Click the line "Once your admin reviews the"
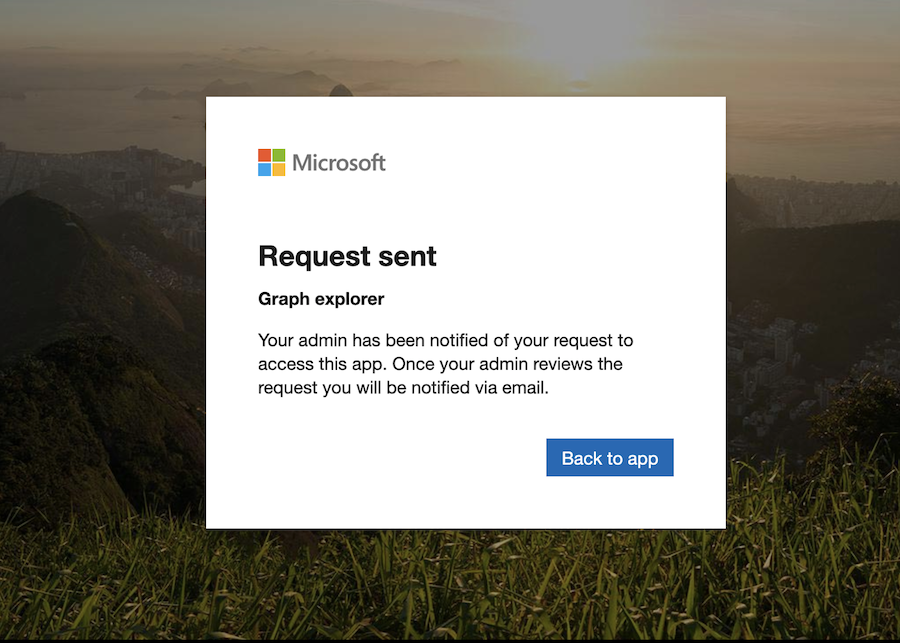The height and width of the screenshot is (643, 900). click(507, 364)
